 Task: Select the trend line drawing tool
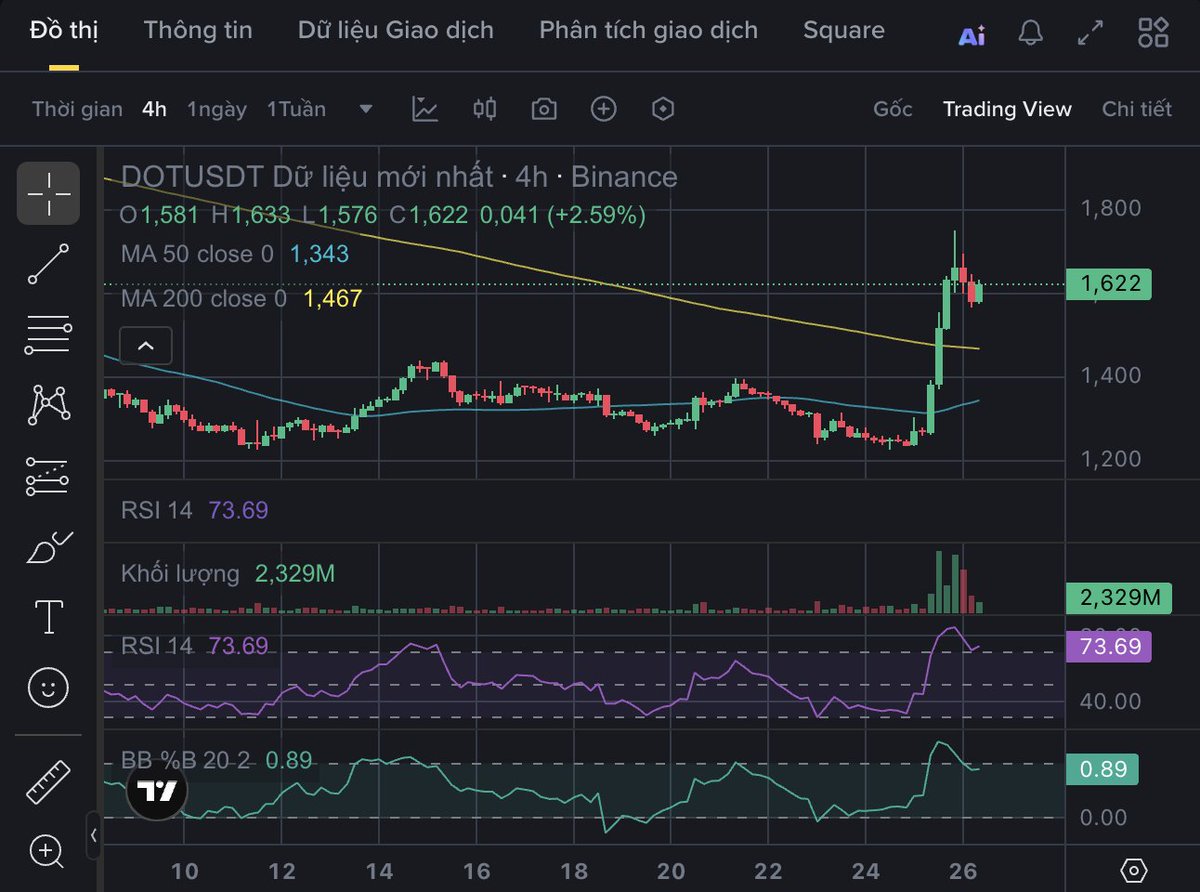point(48,264)
